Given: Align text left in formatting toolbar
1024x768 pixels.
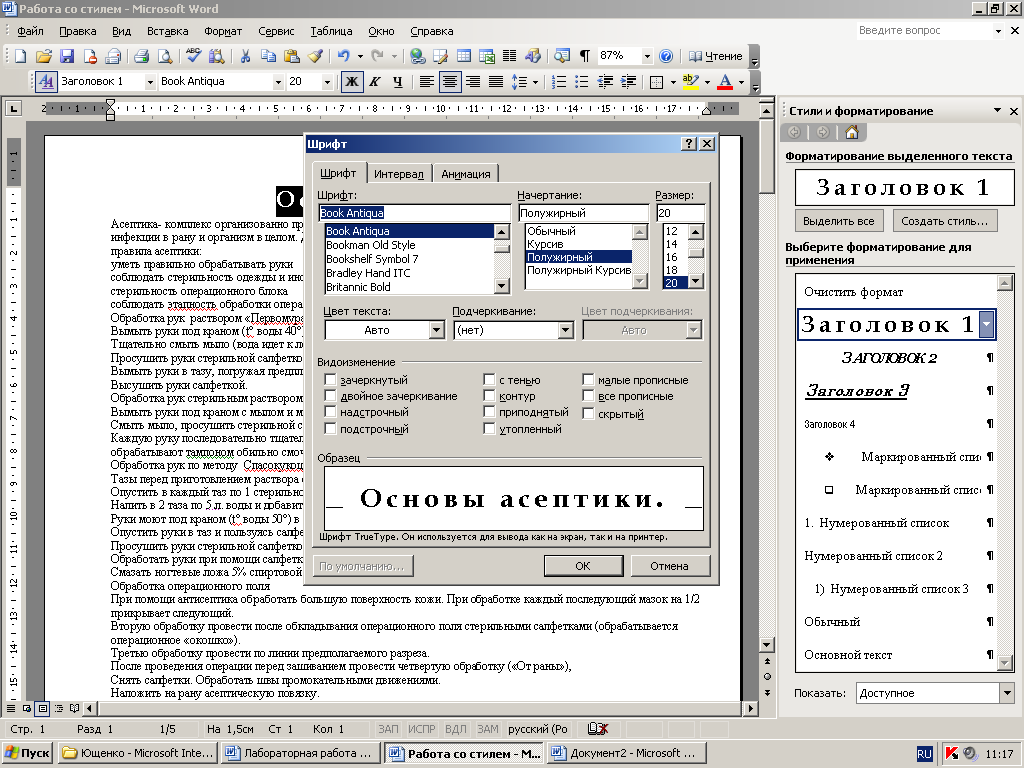Looking at the screenshot, I should (426, 82).
